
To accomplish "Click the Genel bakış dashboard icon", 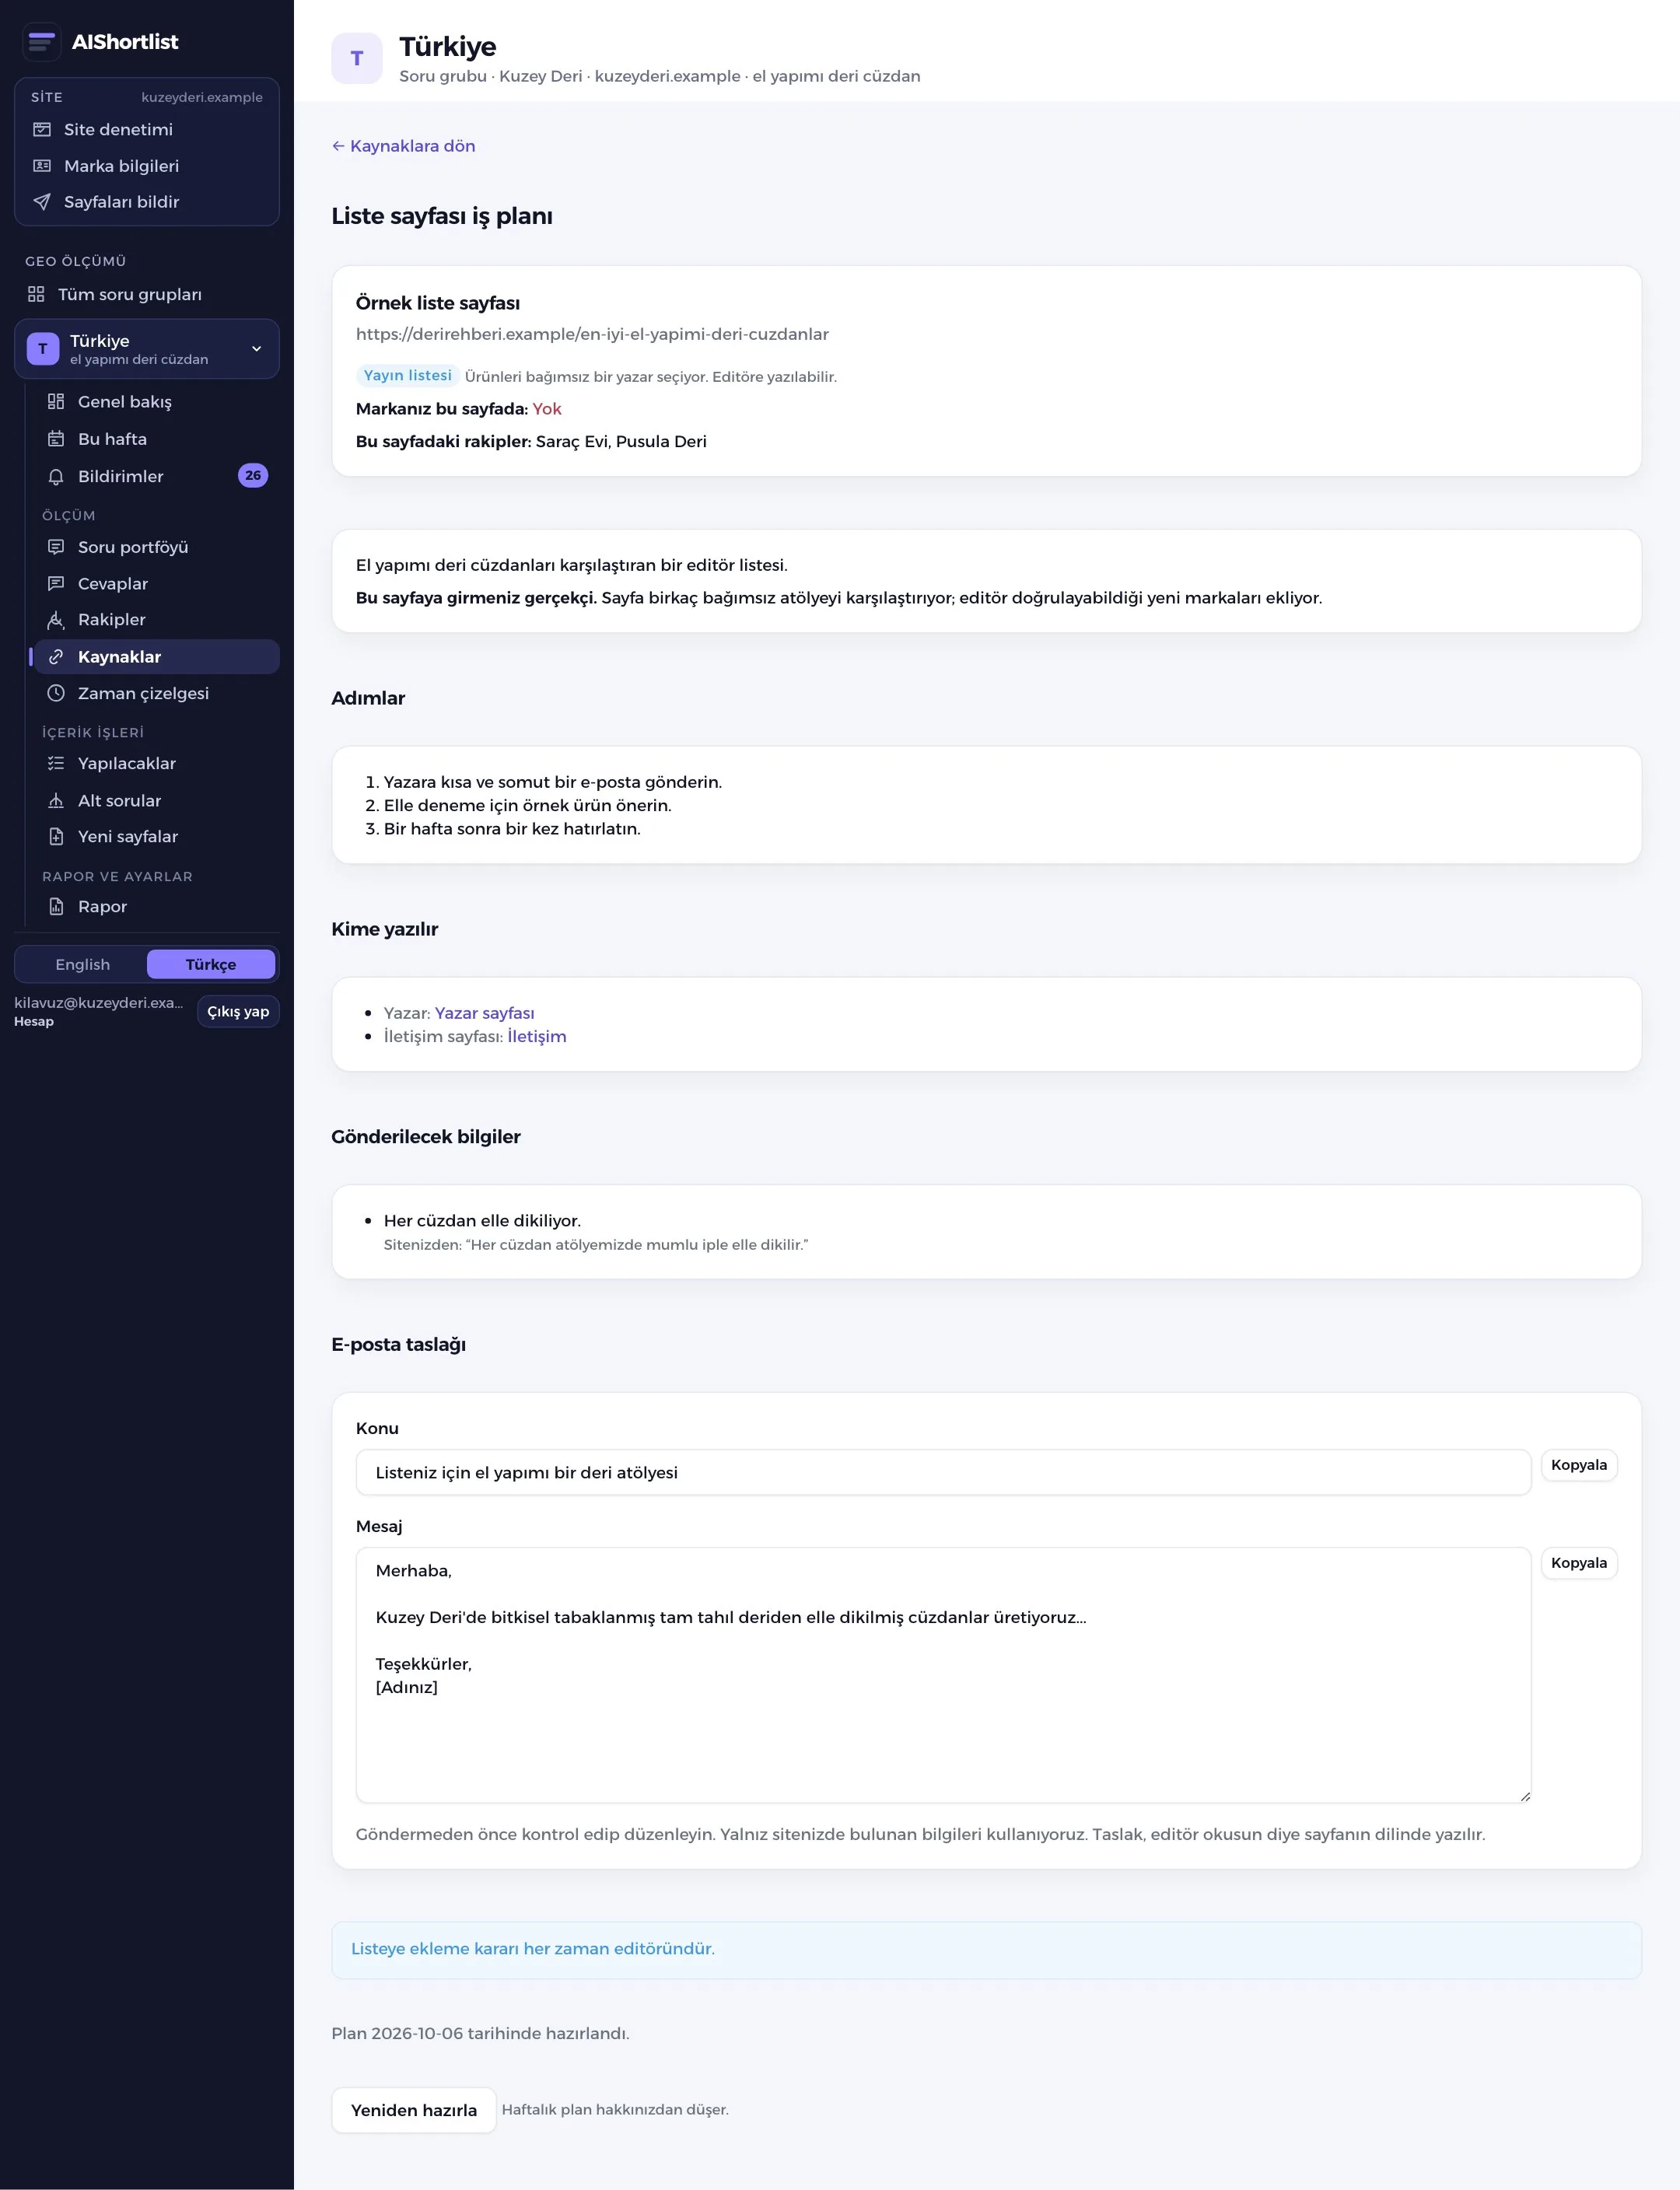I will pos(56,401).
